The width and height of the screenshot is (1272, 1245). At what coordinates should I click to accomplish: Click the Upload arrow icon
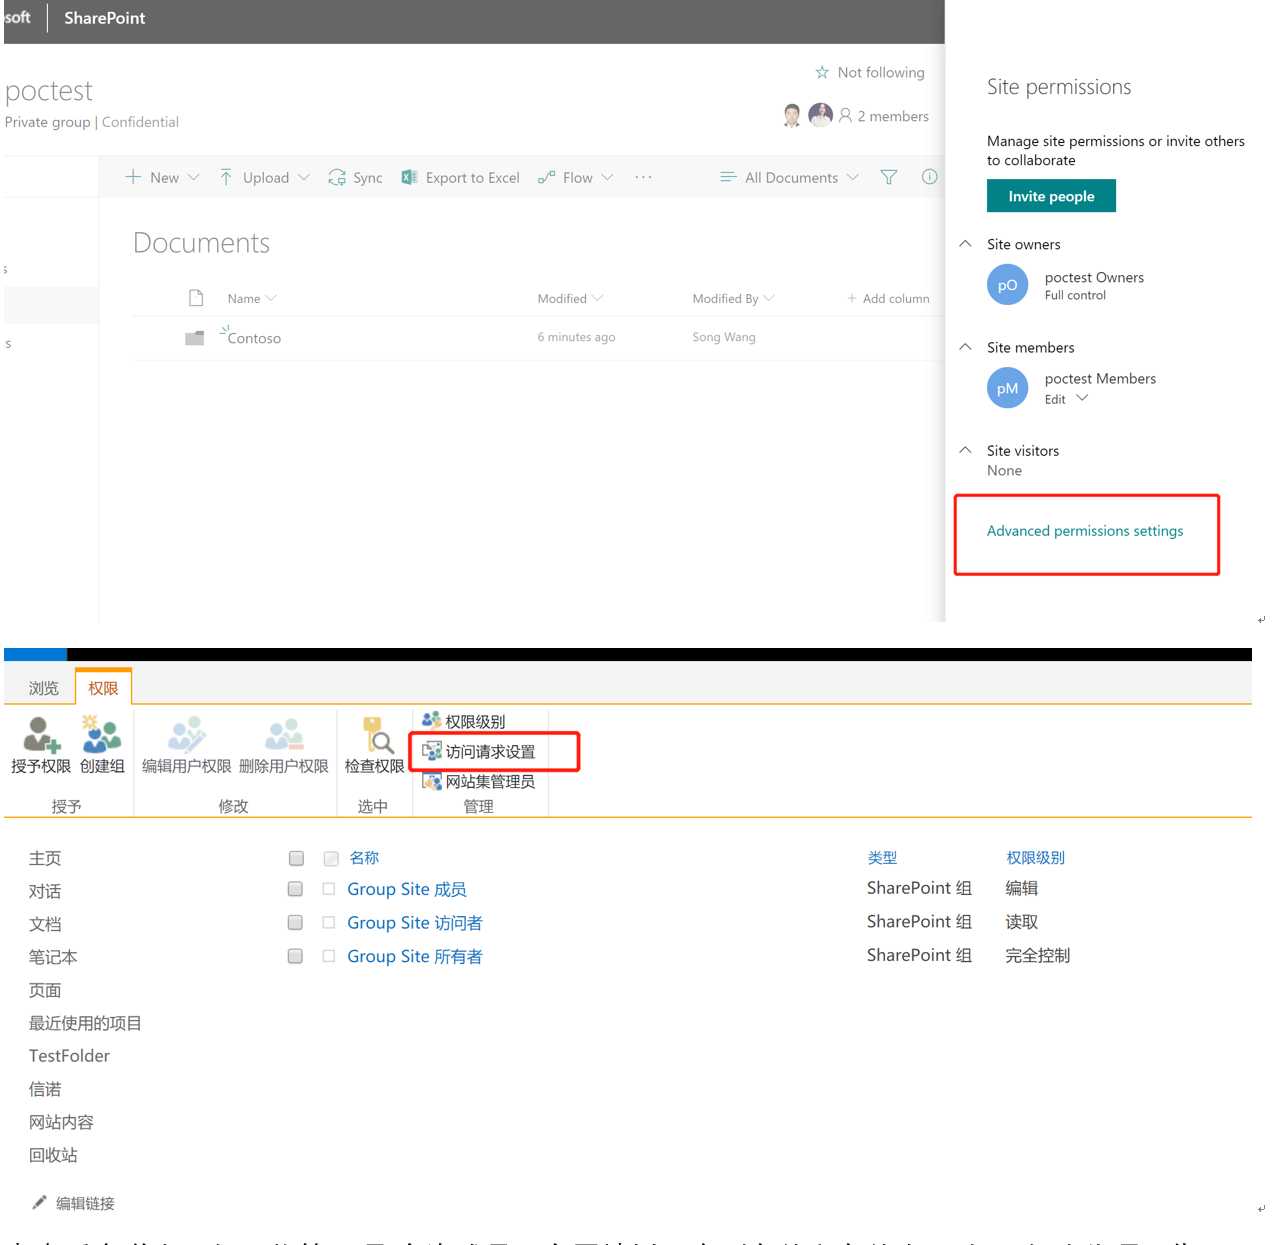click(x=226, y=177)
